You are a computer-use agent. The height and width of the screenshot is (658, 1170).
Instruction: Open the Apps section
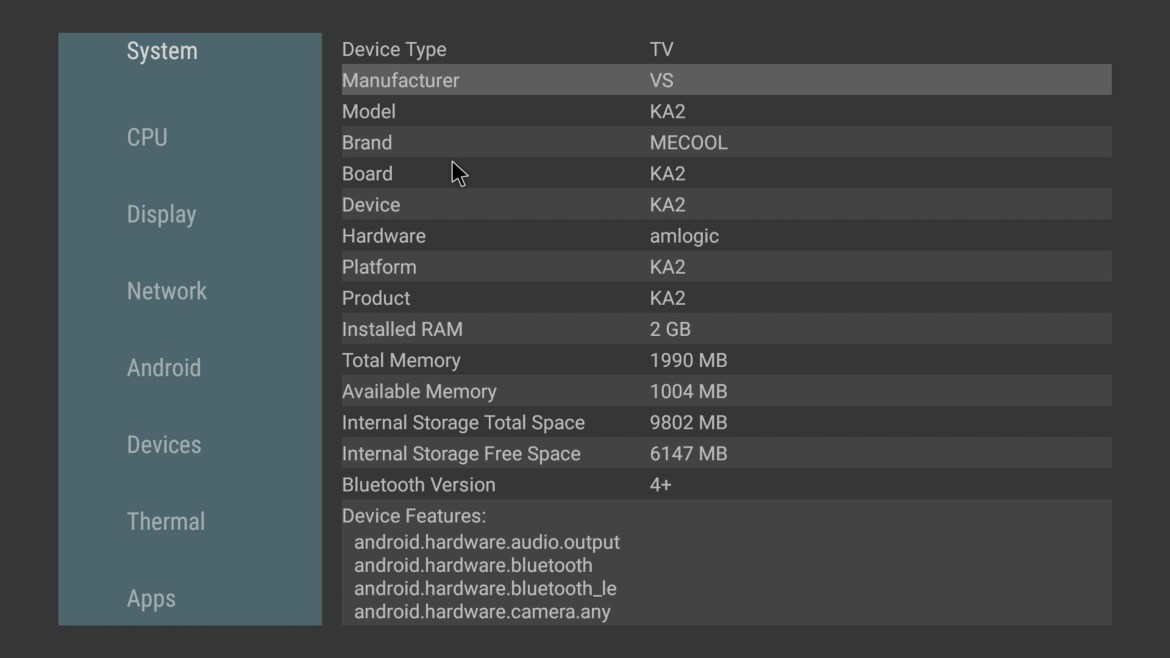coord(151,599)
